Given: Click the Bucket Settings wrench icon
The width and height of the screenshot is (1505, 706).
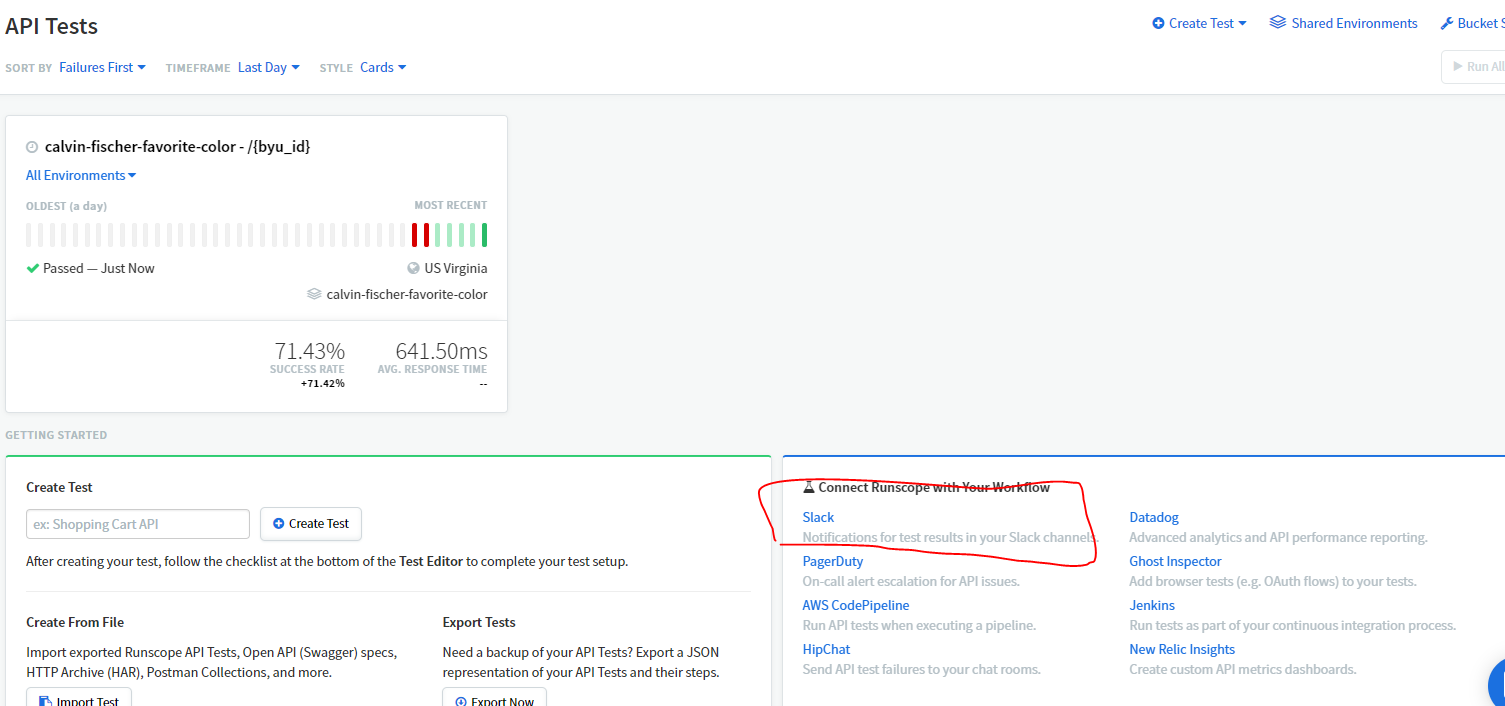Looking at the screenshot, I should point(1447,23).
